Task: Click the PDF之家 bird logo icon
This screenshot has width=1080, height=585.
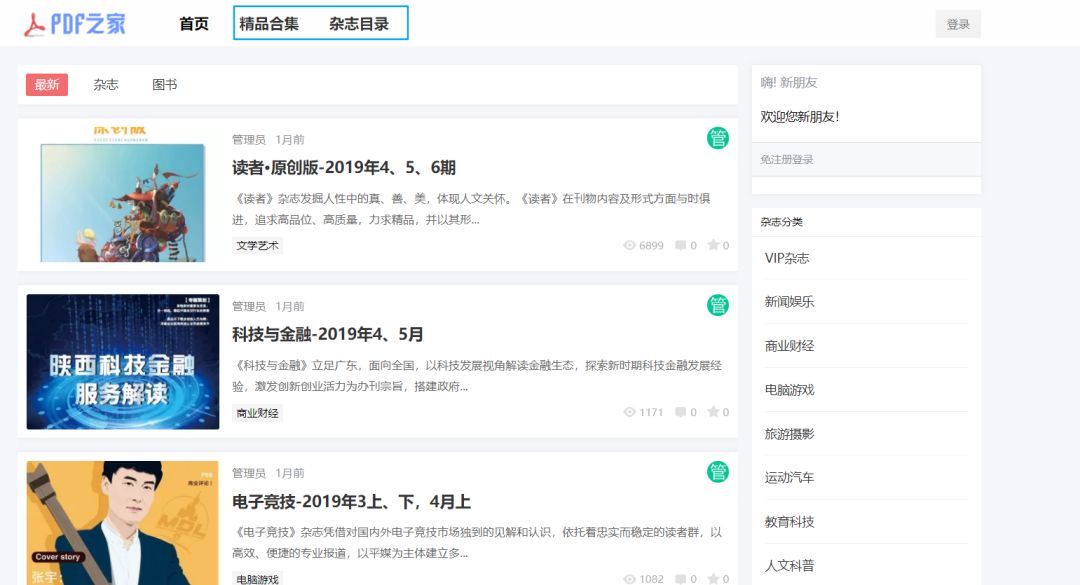Action: click(35, 24)
